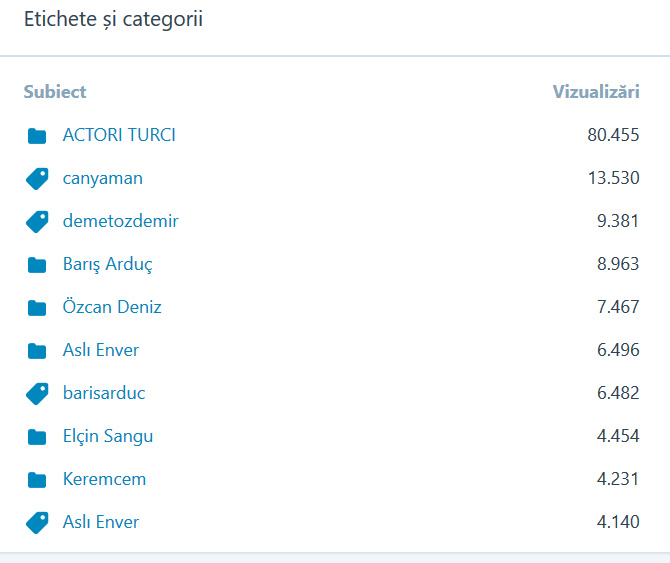The height and width of the screenshot is (563, 670).
Task: Open the Özcan Deniz category
Action: pos(112,307)
